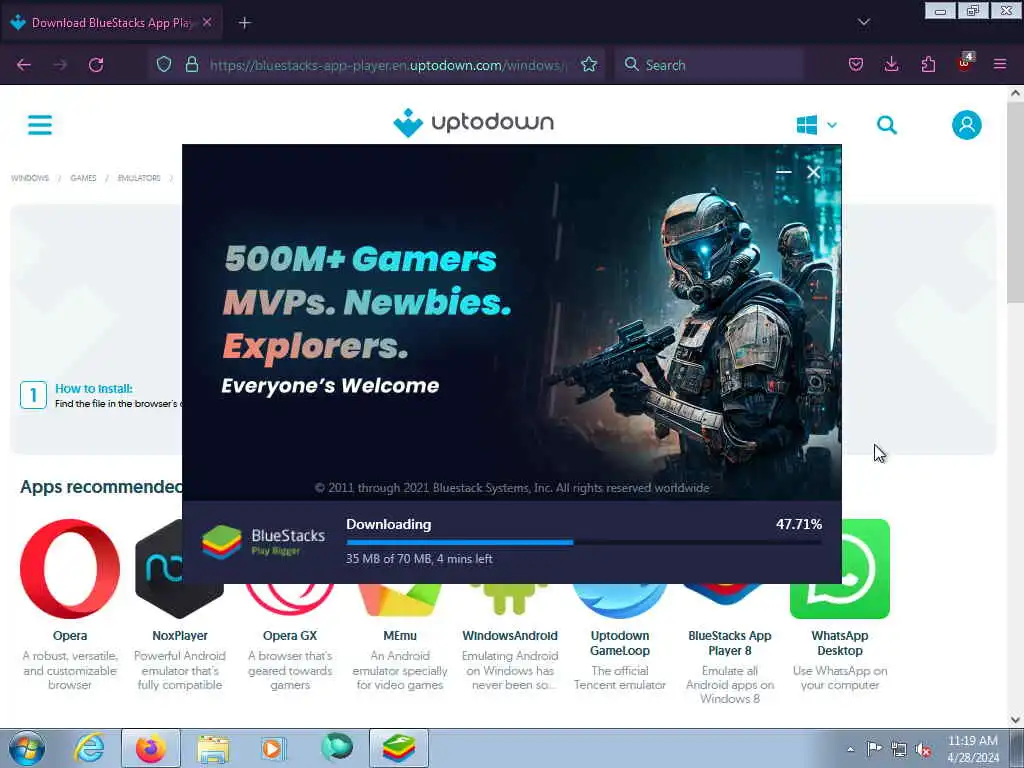The height and width of the screenshot is (768, 1024).
Task: Launch Internet Explorer from the taskbar
Action: coord(89,748)
